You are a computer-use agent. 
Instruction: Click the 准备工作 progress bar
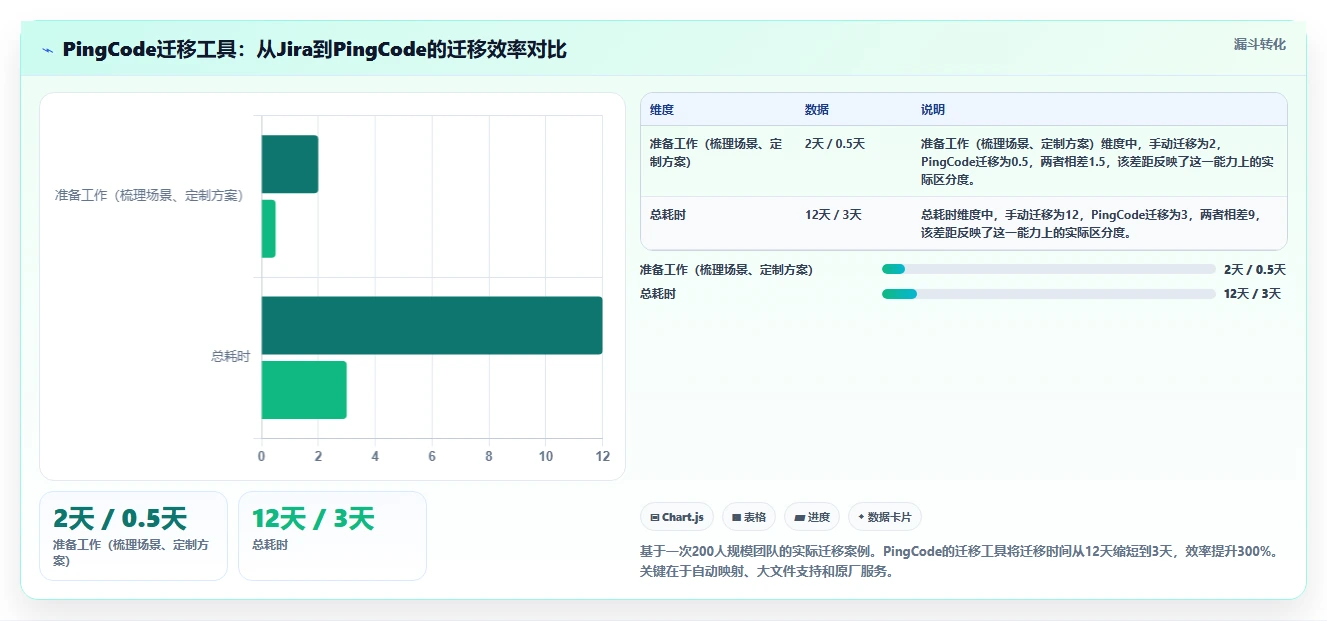1048,269
